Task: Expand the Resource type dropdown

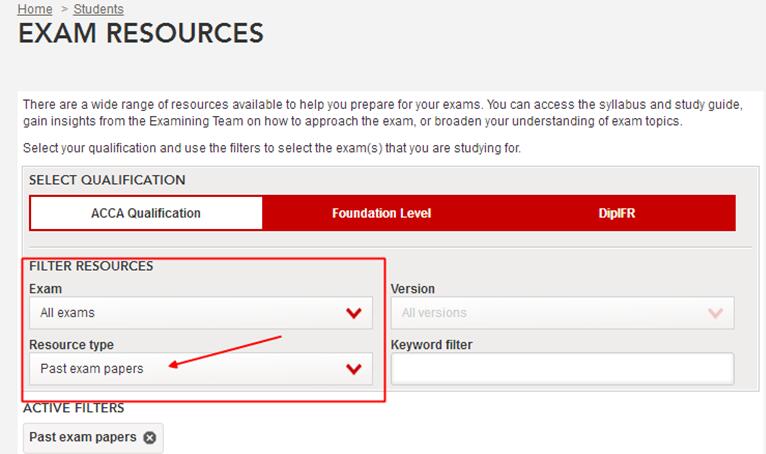Action: click(x=200, y=369)
